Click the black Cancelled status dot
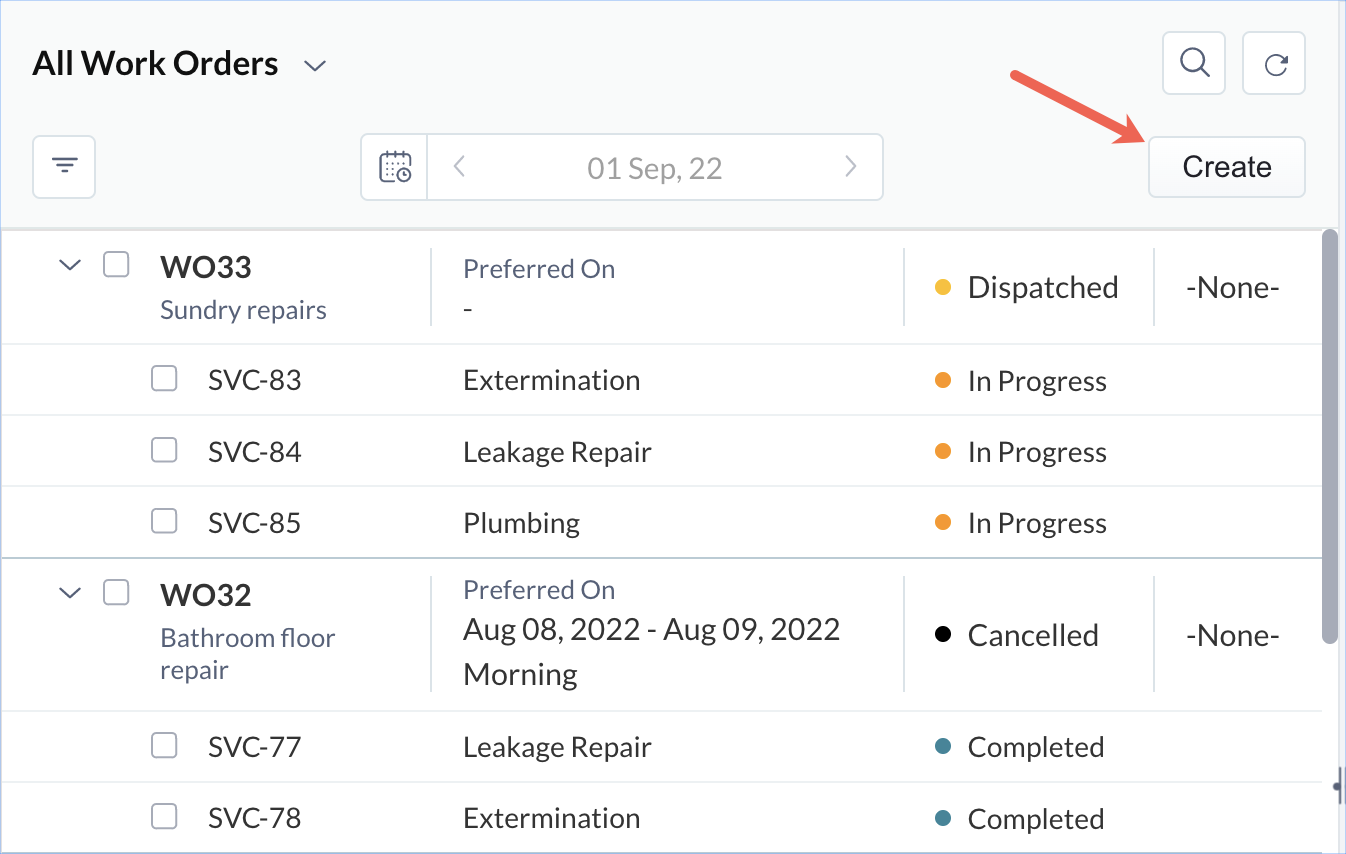 click(942, 635)
